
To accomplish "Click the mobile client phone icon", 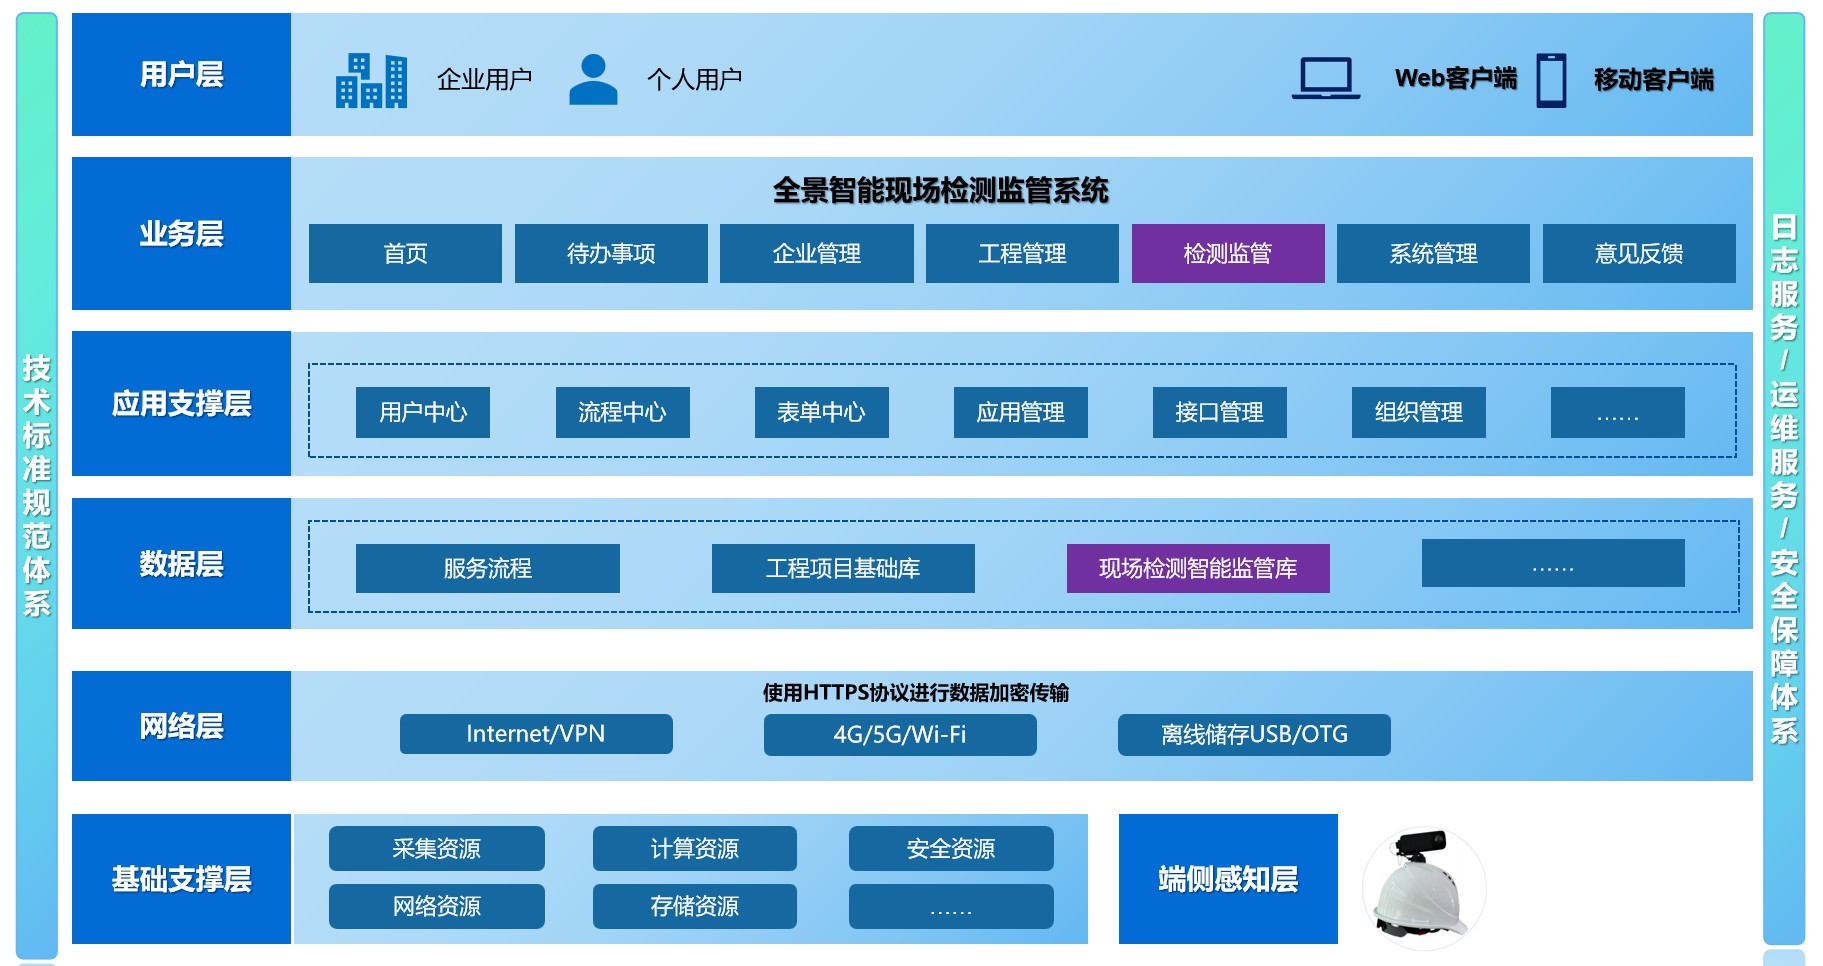I will (x=1551, y=80).
